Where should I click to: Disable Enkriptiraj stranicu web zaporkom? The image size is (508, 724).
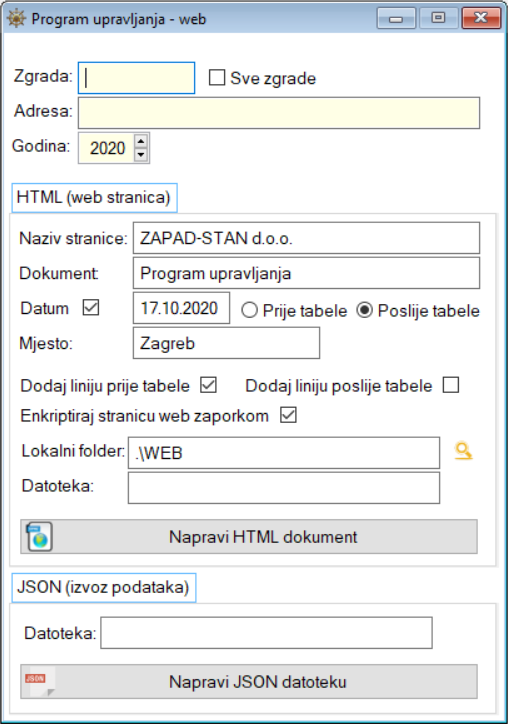288,415
